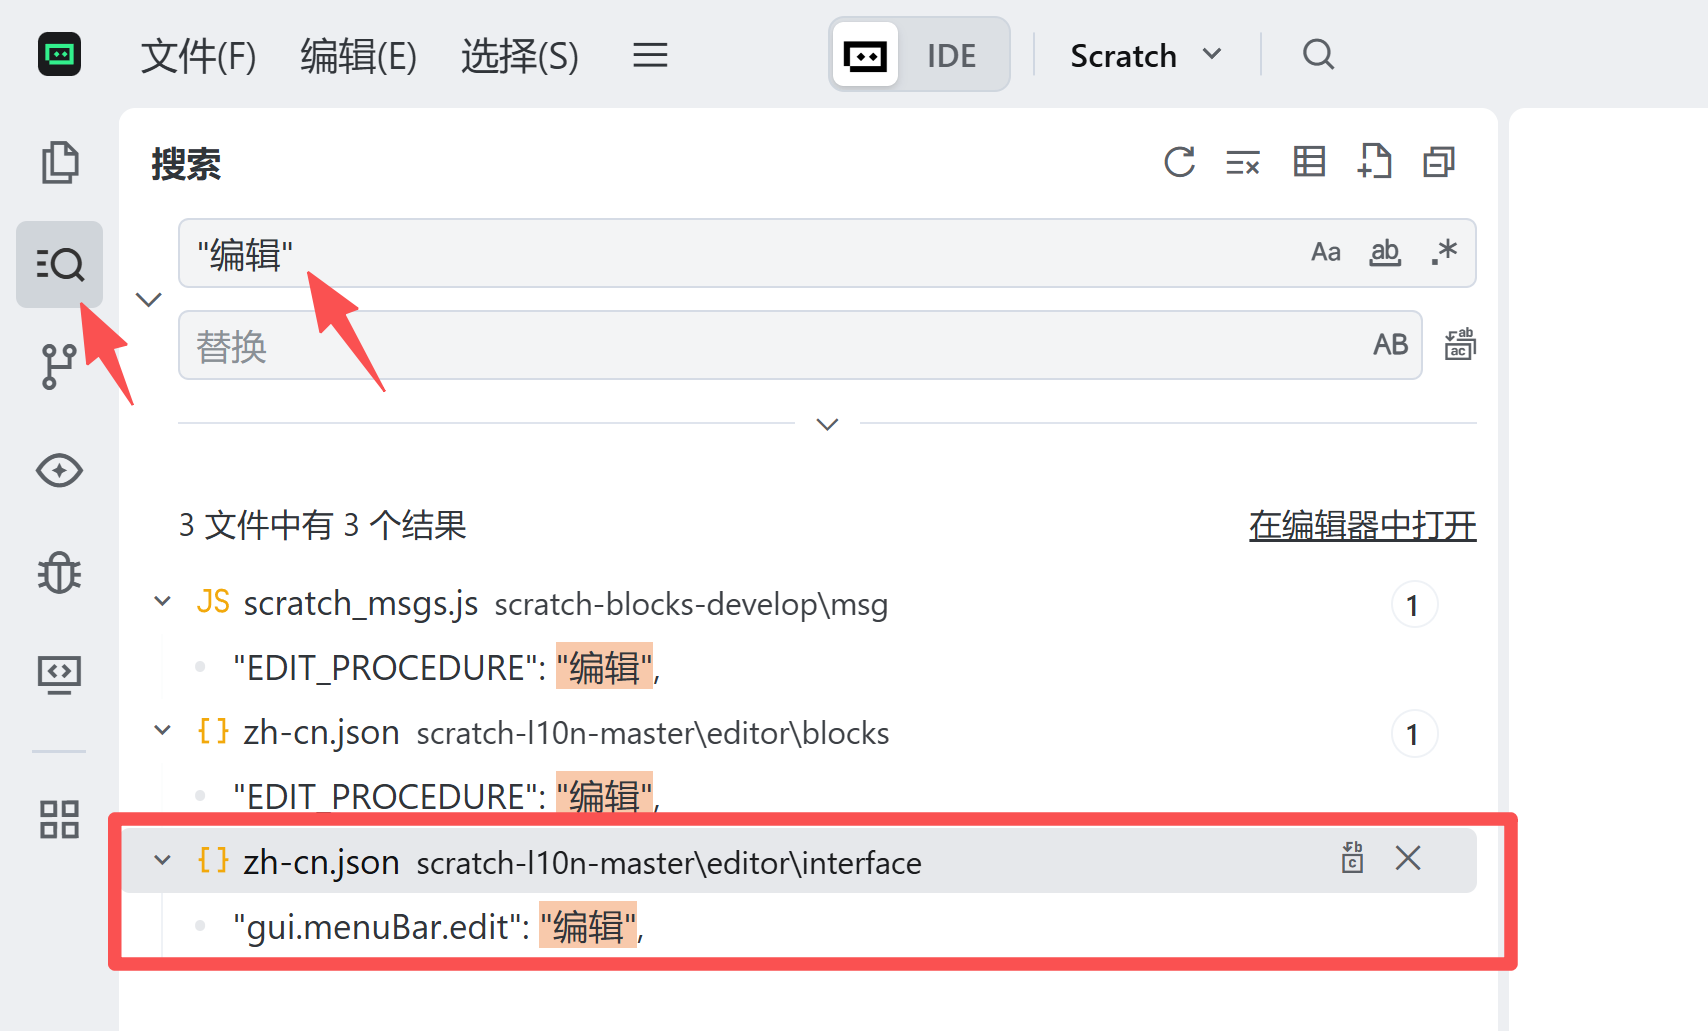Select zh-cn.json in editor\interface
This screenshot has width=1708, height=1031.
(x=798, y=861)
